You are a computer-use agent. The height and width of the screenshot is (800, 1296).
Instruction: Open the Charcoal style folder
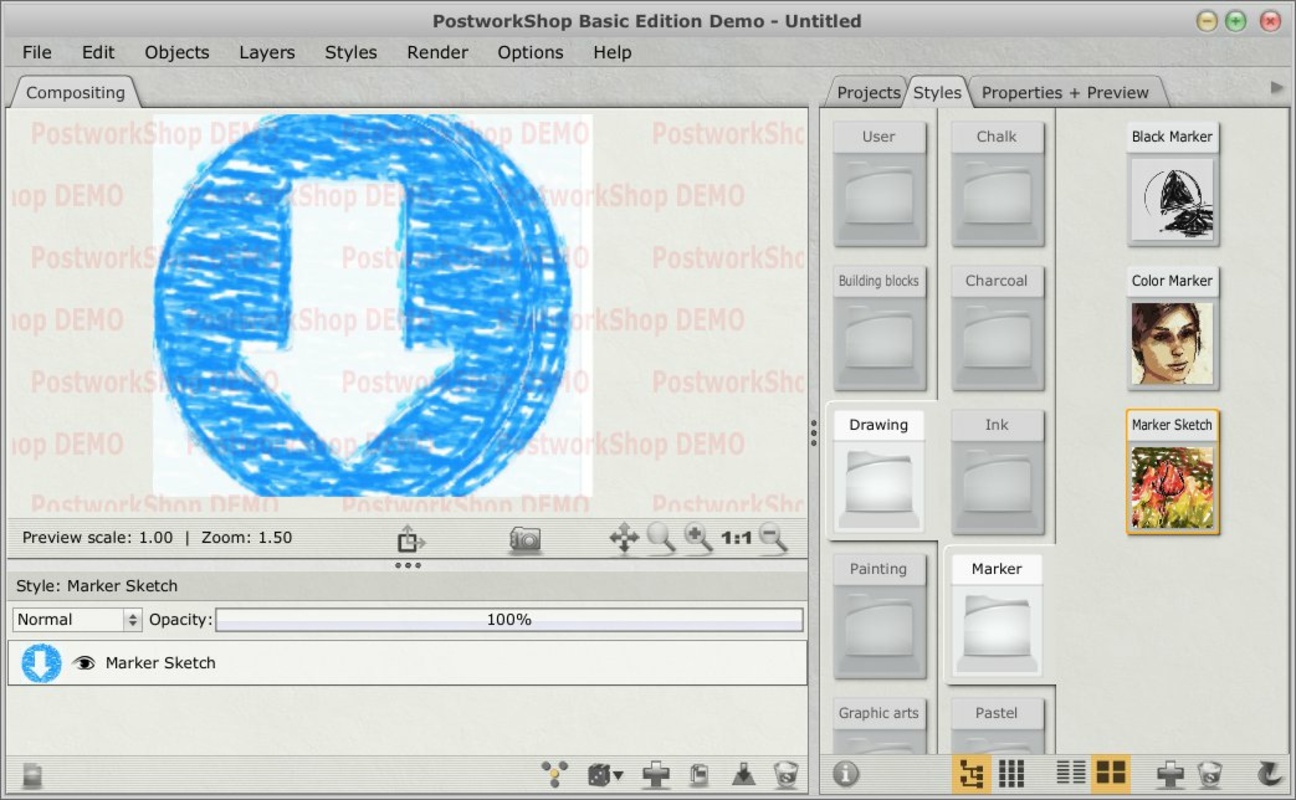click(997, 328)
